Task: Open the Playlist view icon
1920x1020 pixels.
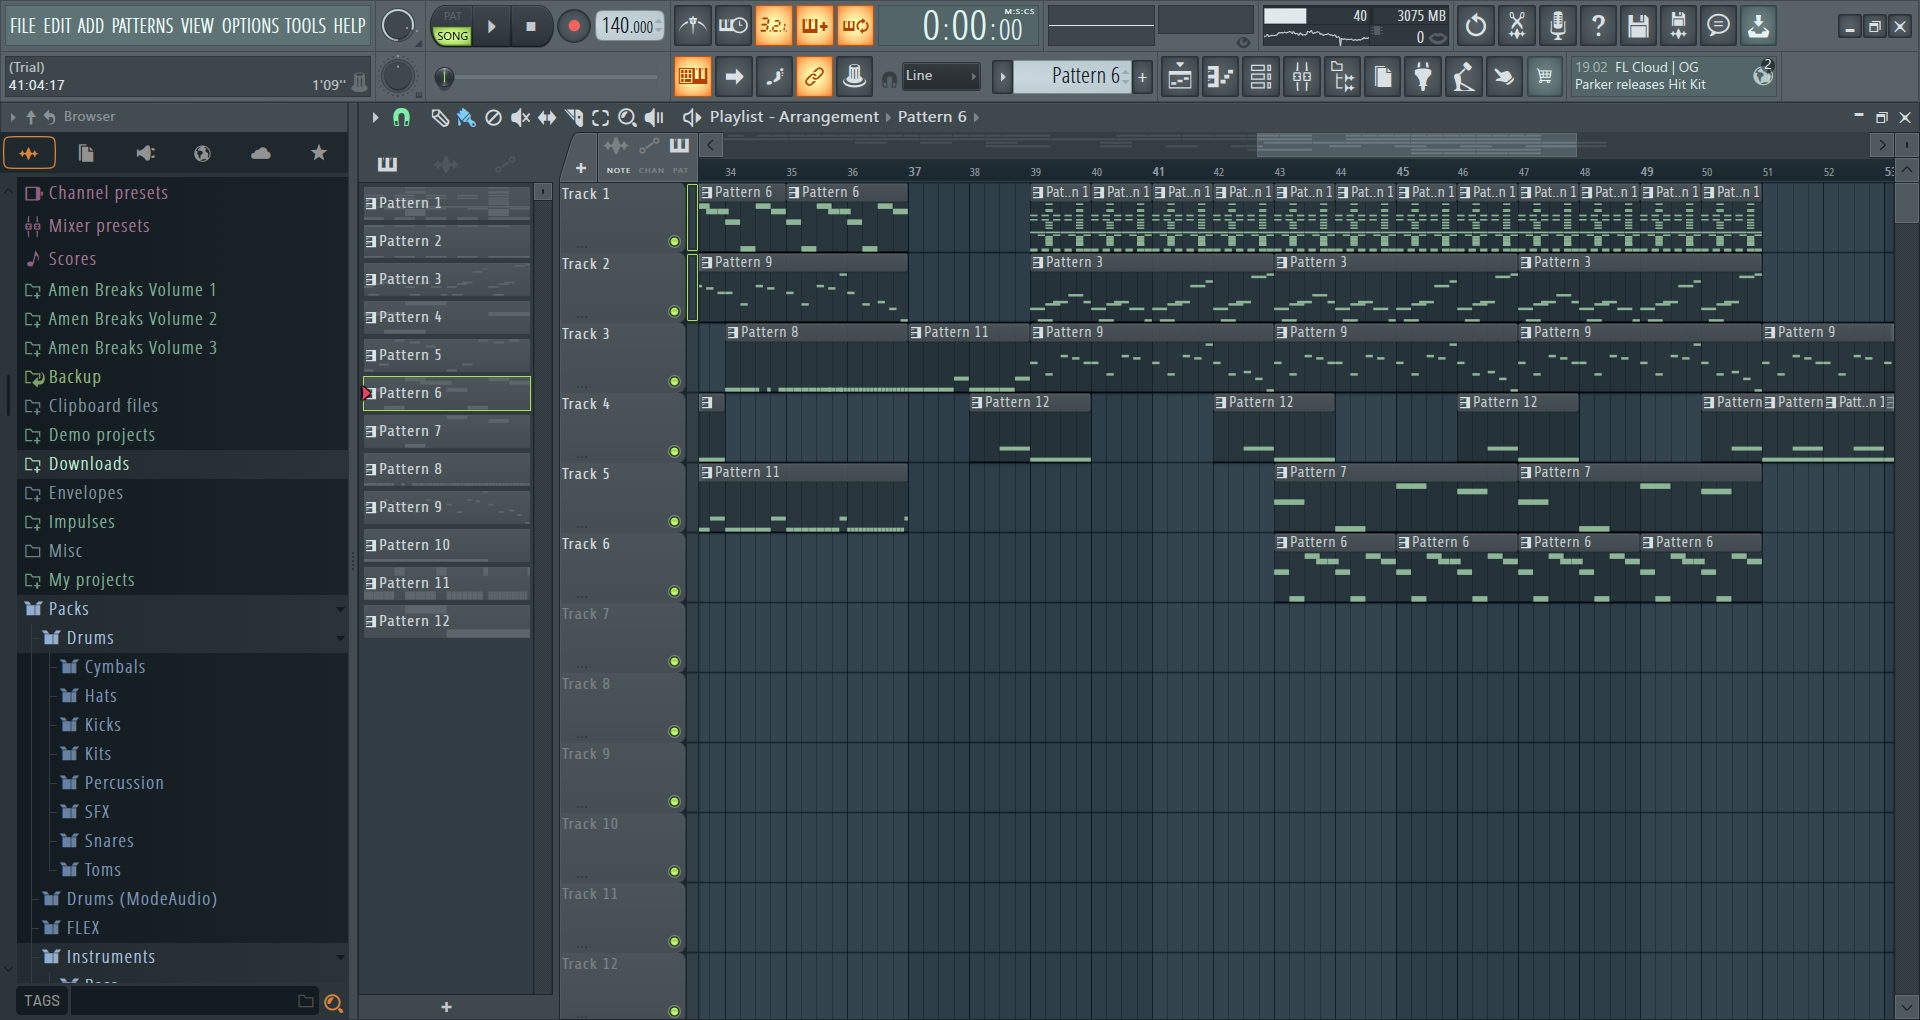Action: [x=1180, y=76]
